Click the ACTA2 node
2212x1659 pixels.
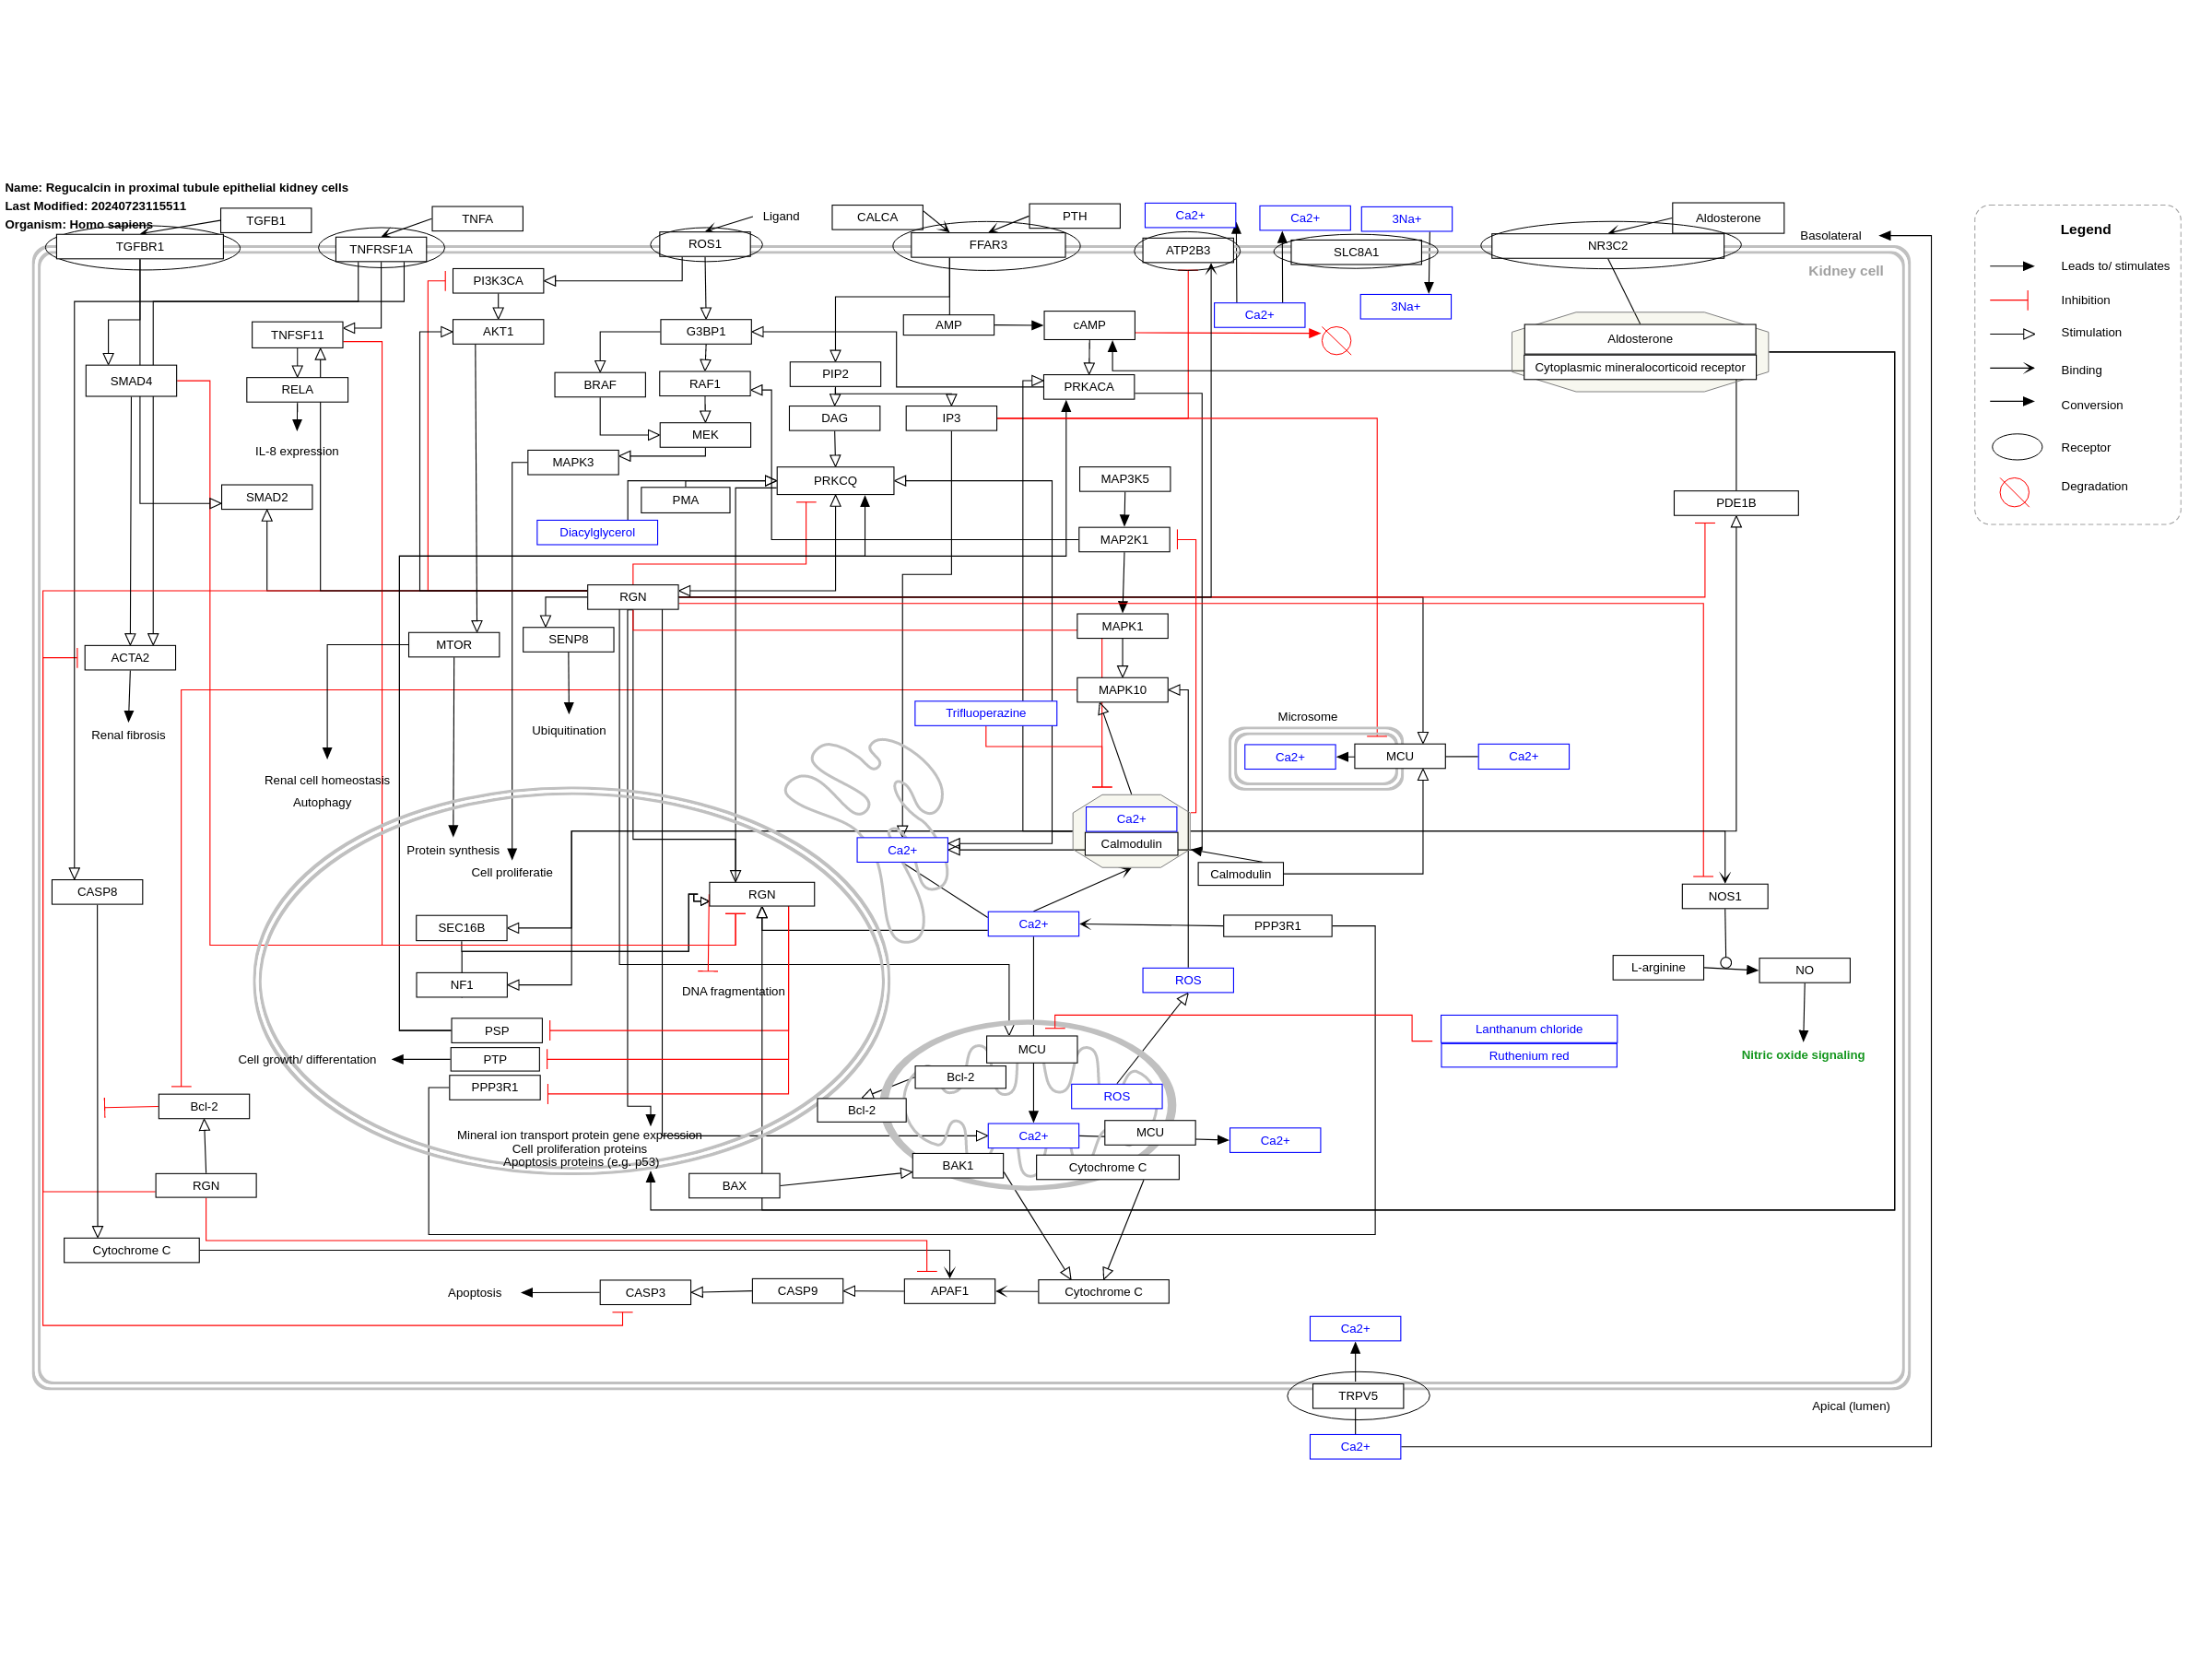tap(130, 658)
